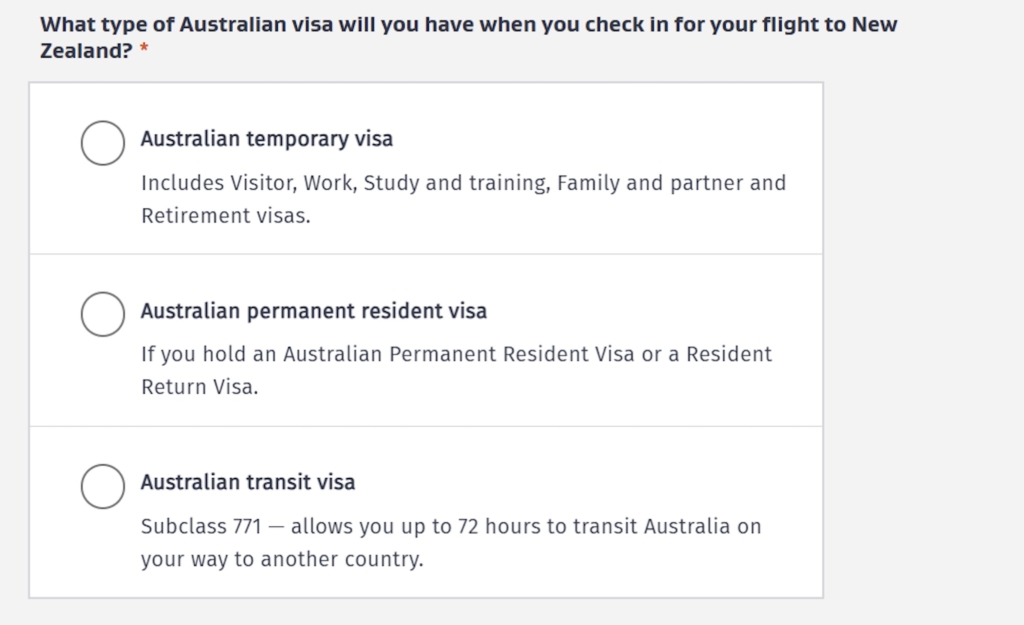Screen dimensions: 1024x625
Task: Choose the Australian permanent resident visa radio circle
Action: [103, 315]
